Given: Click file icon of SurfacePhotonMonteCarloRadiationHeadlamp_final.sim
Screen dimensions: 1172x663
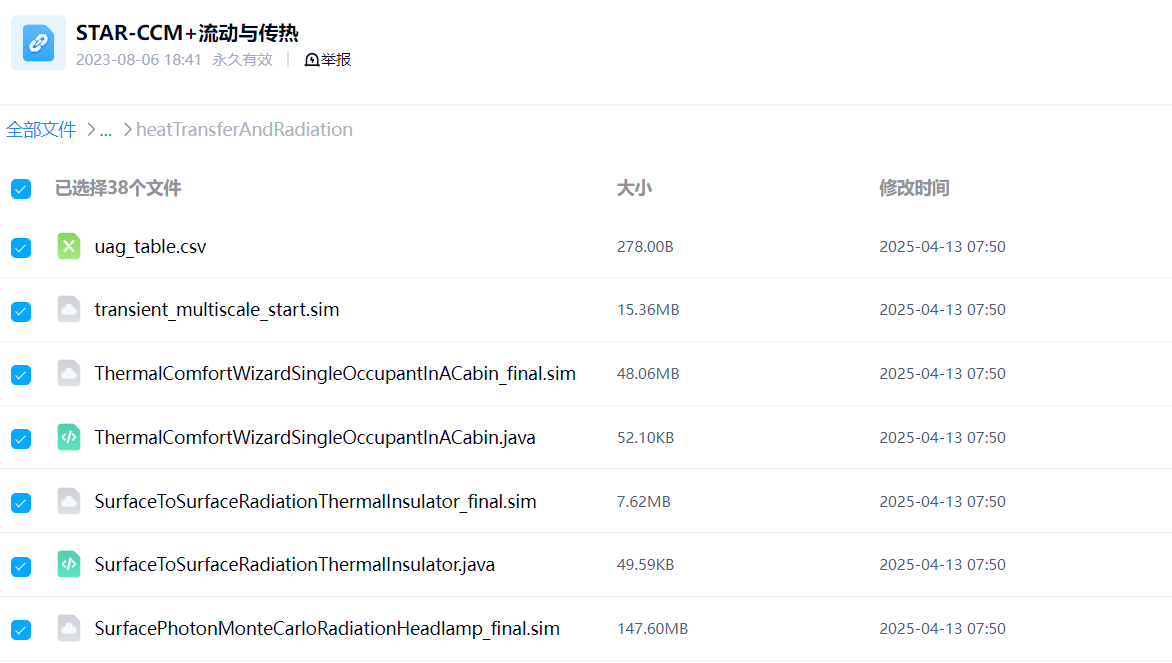Looking at the screenshot, I should click(x=69, y=629).
